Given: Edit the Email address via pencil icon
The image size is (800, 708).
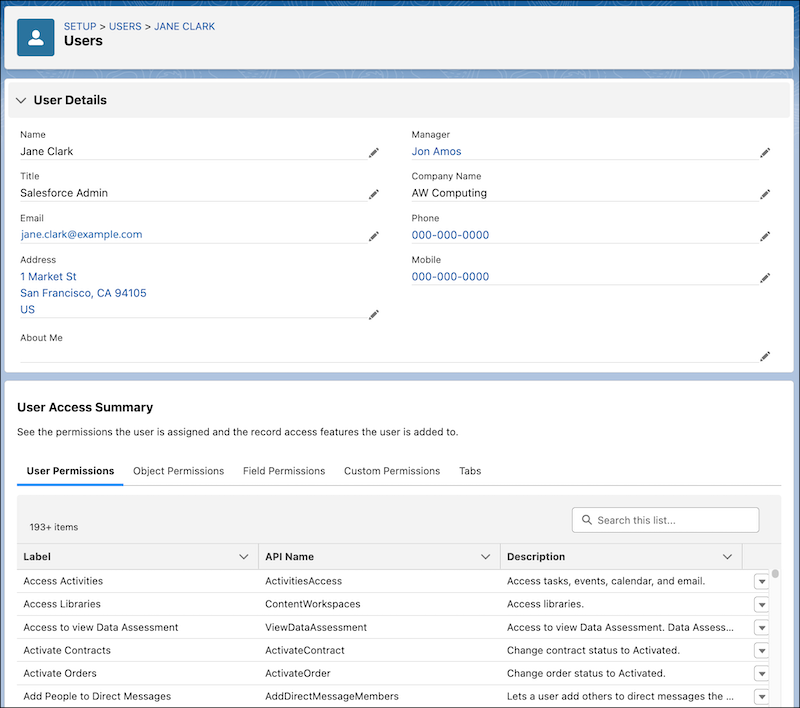Looking at the screenshot, I should (x=374, y=236).
